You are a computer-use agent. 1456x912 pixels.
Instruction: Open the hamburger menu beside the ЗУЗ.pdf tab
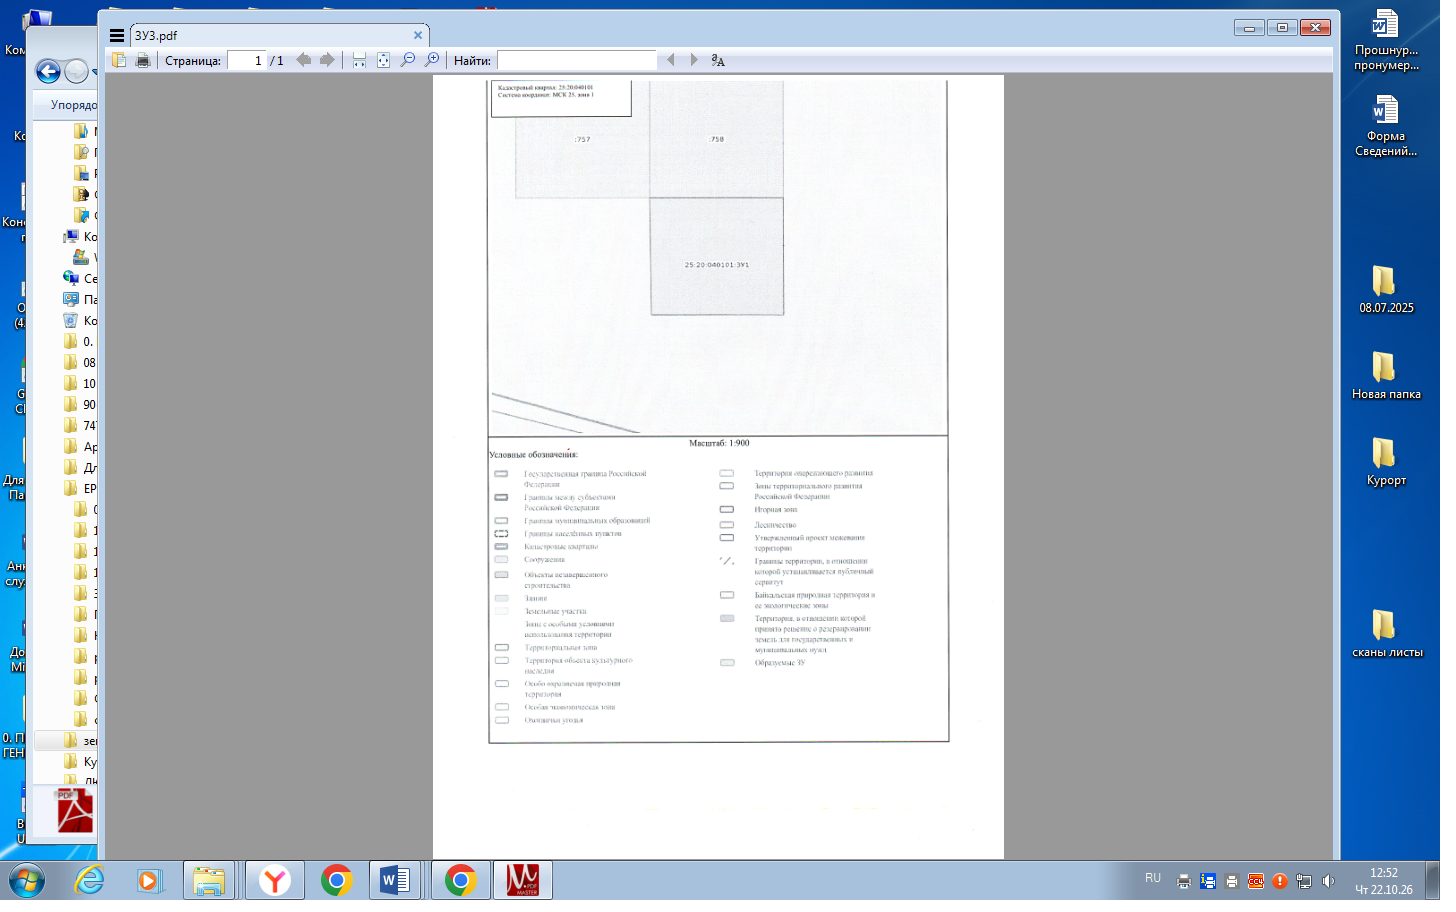point(117,35)
